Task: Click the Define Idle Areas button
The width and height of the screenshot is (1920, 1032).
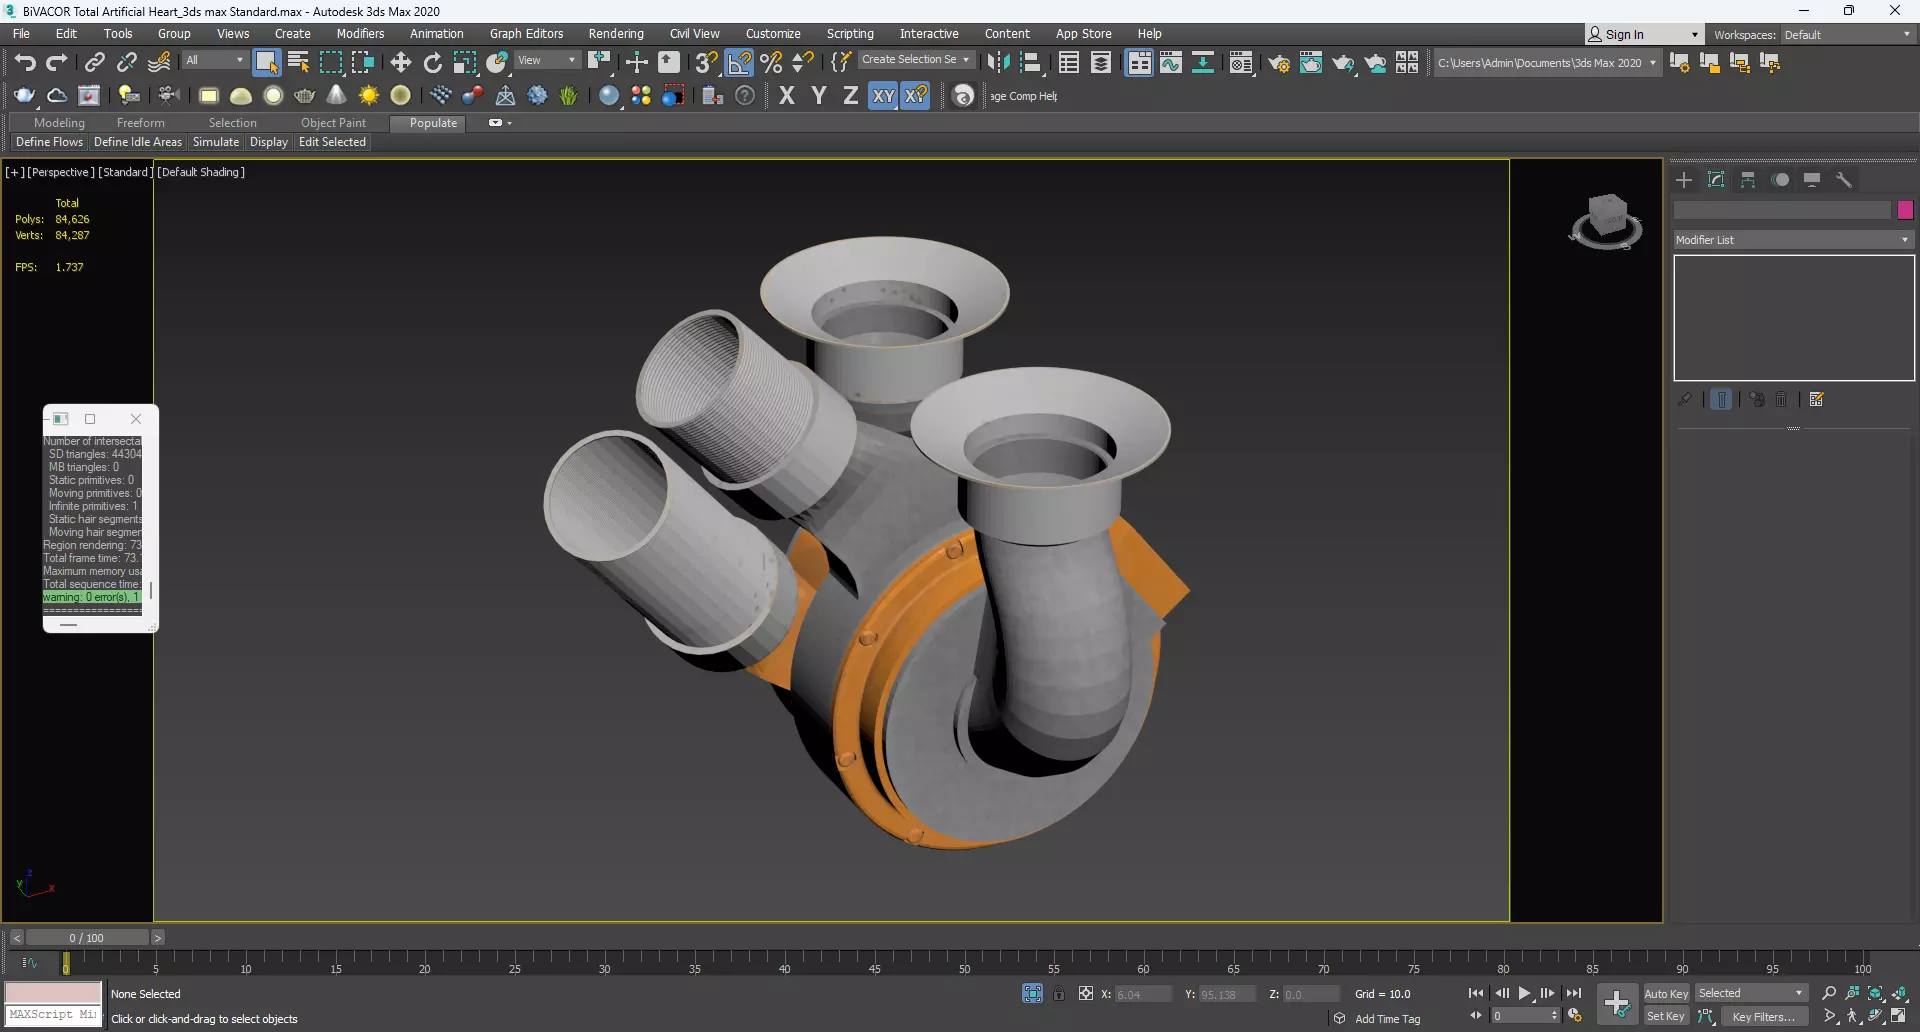Action: 138,142
